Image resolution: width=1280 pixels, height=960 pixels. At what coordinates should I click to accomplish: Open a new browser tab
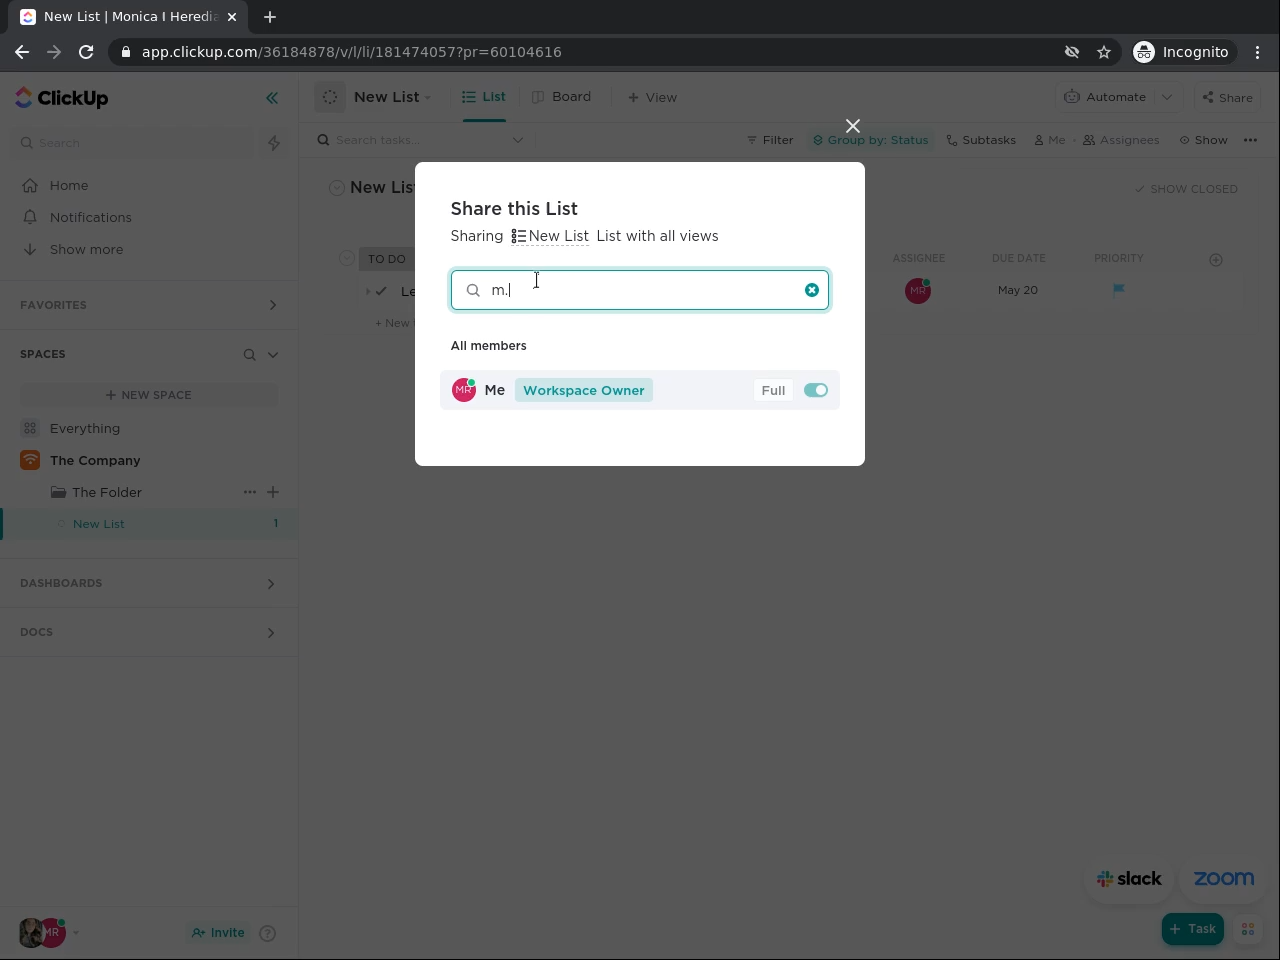coord(270,17)
